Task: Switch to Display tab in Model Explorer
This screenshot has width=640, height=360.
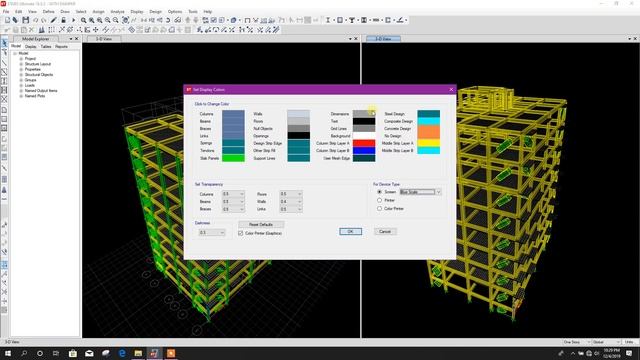Action: 31,47
